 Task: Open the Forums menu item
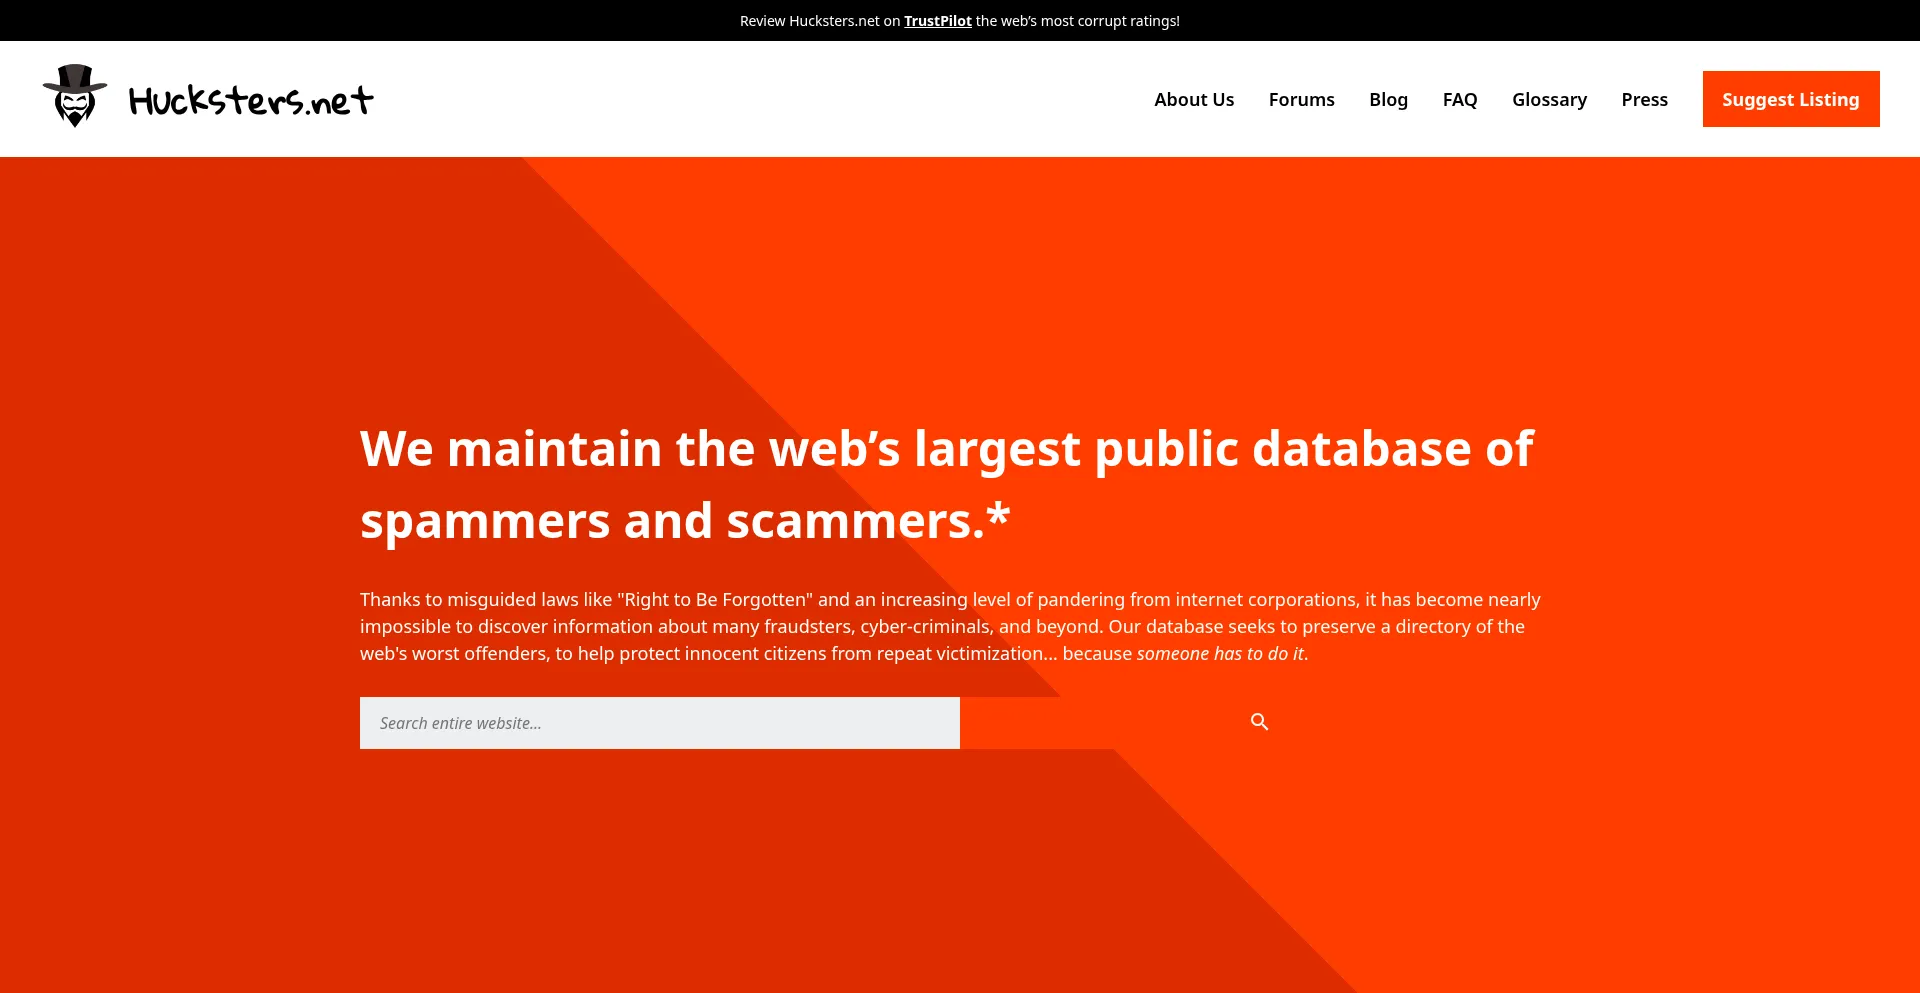pos(1301,100)
